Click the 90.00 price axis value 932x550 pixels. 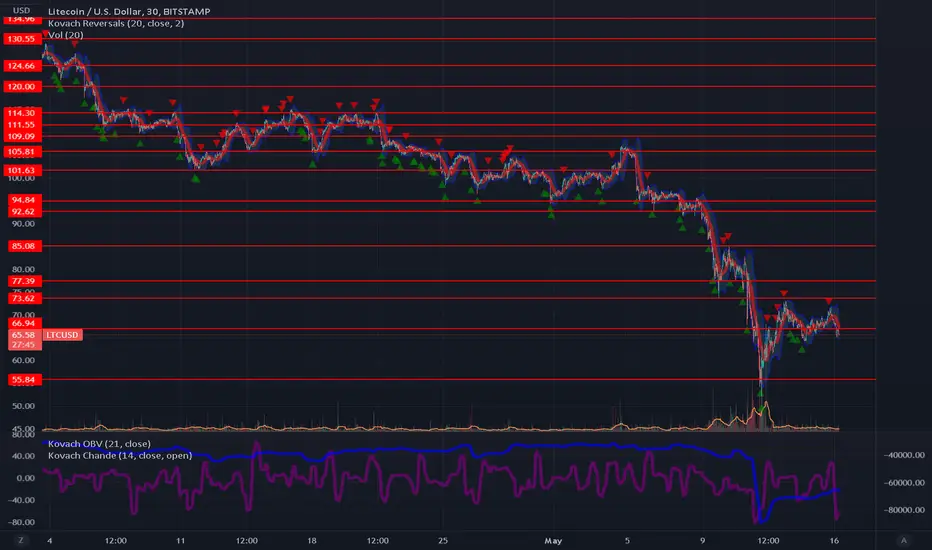[x=23, y=224]
